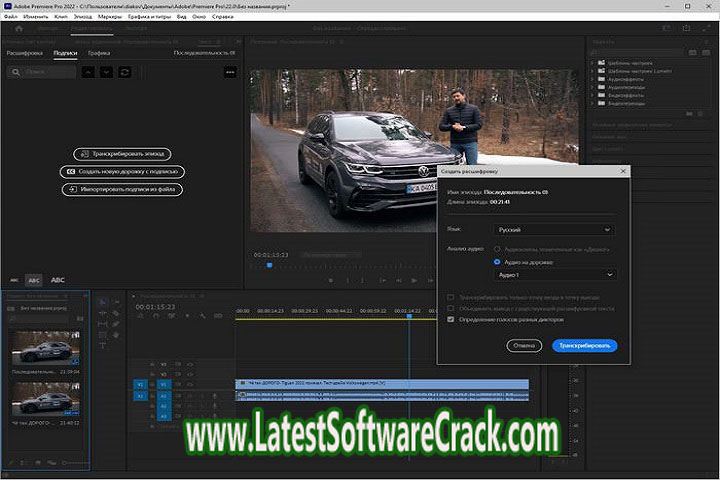Open the 'Маркеры' menu
Screen dimensions: 720x480
[110, 17]
